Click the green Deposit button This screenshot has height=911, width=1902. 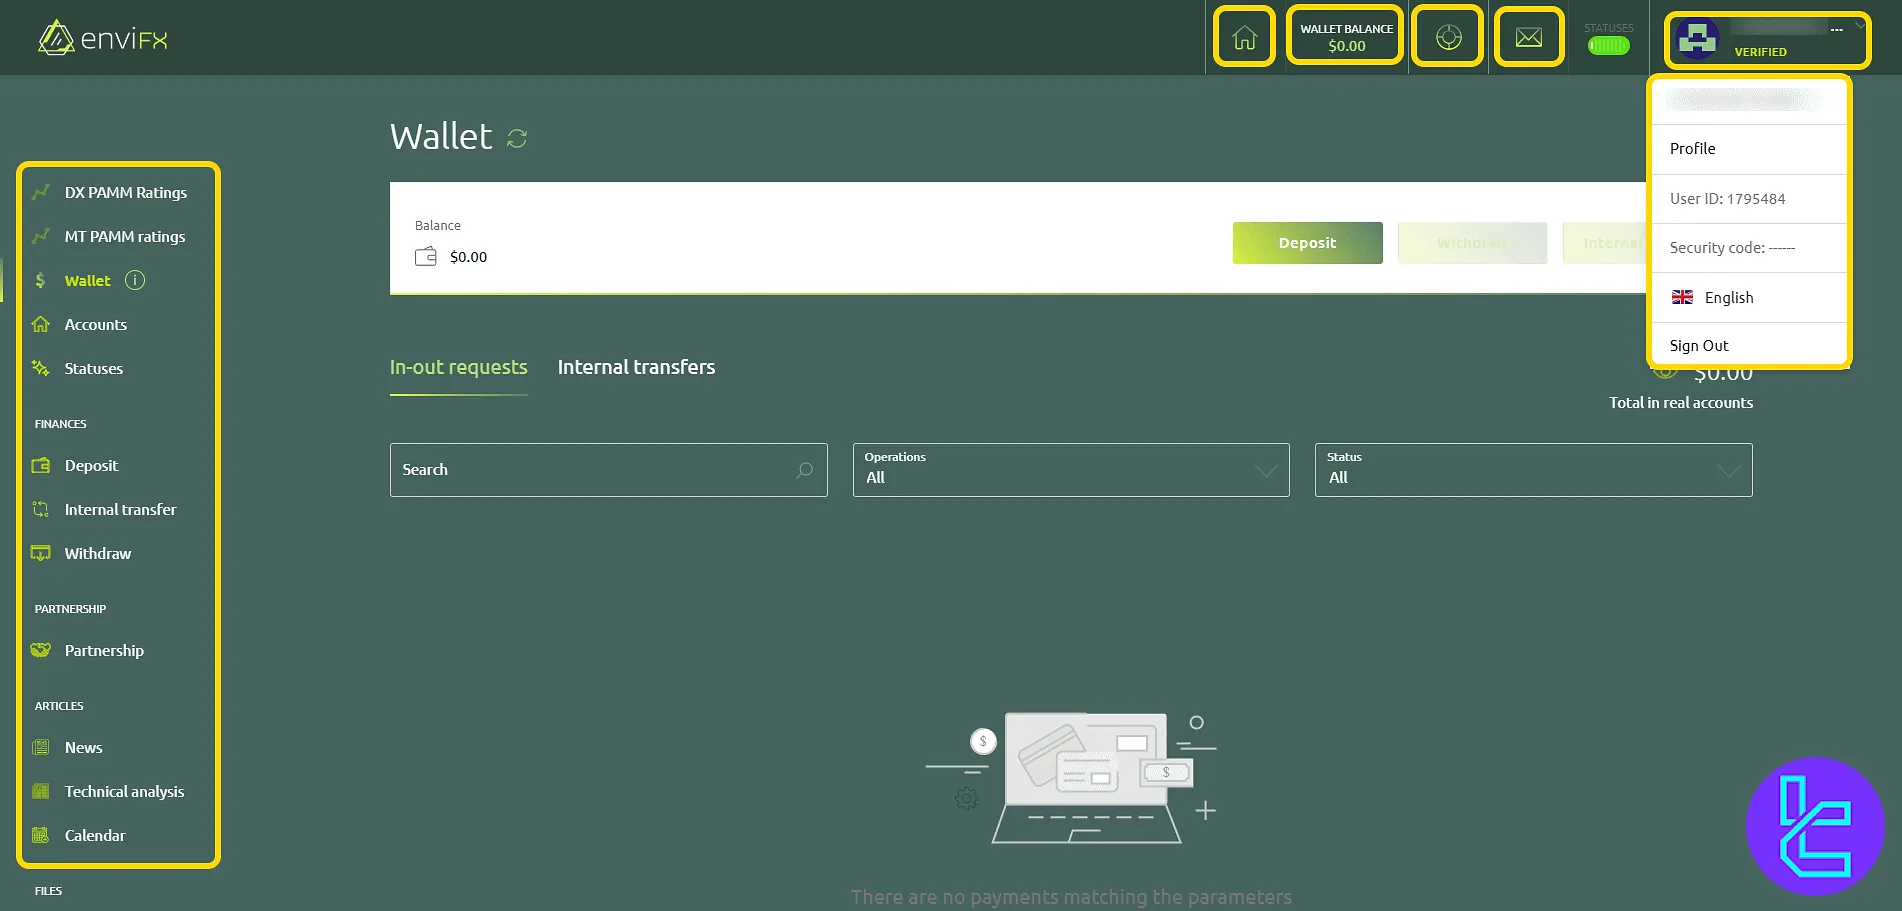[x=1307, y=243]
